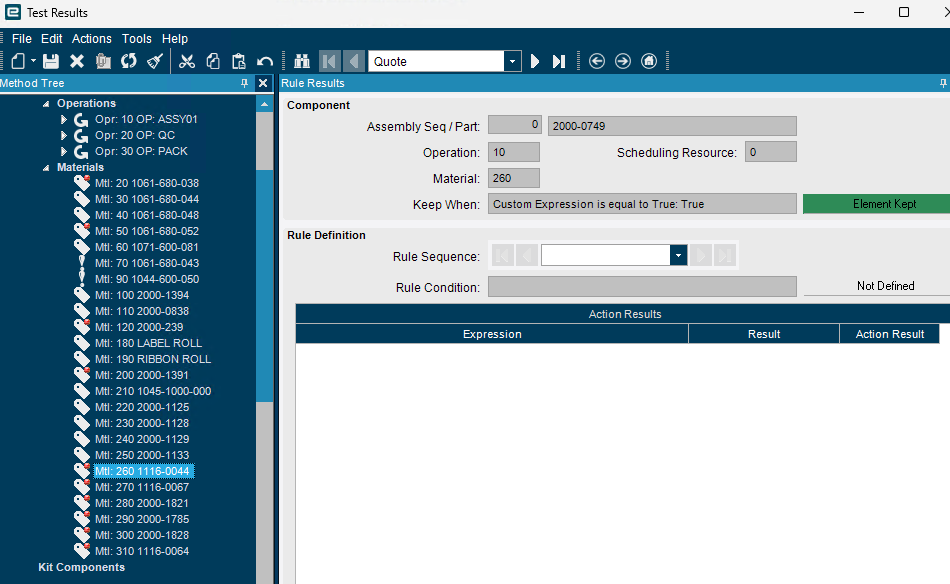Screen dimensions: 950x584
Task: Expand Opr: 10 OP: ASSY01 node
Action: (64, 119)
